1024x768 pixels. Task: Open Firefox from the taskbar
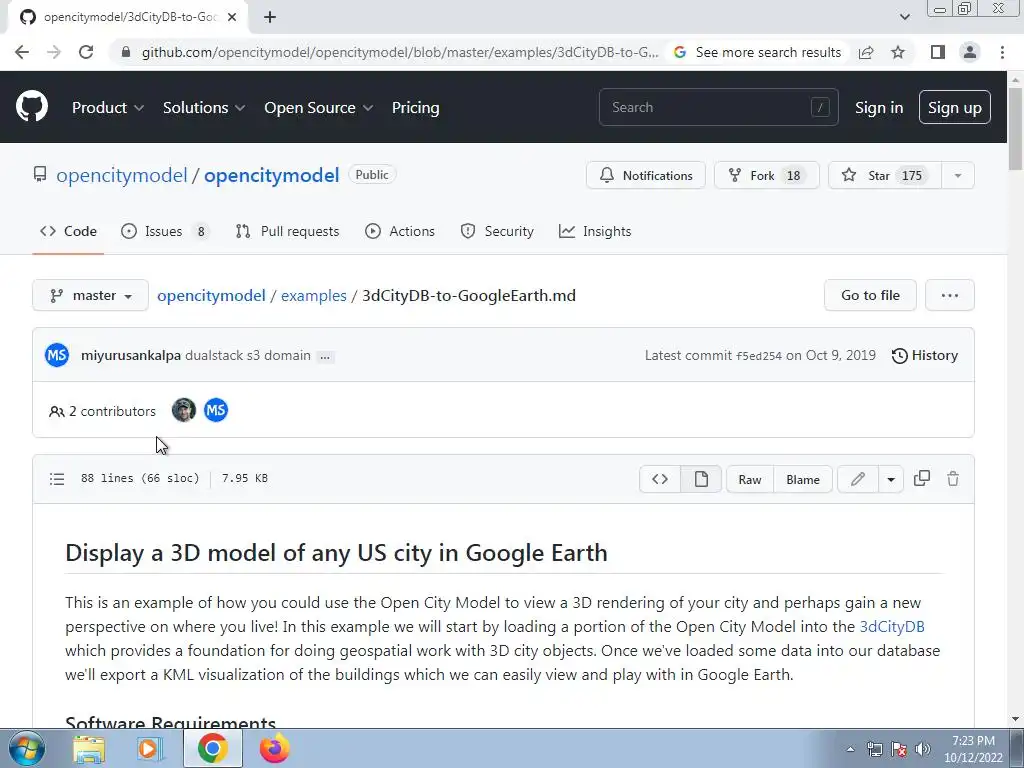click(274, 748)
